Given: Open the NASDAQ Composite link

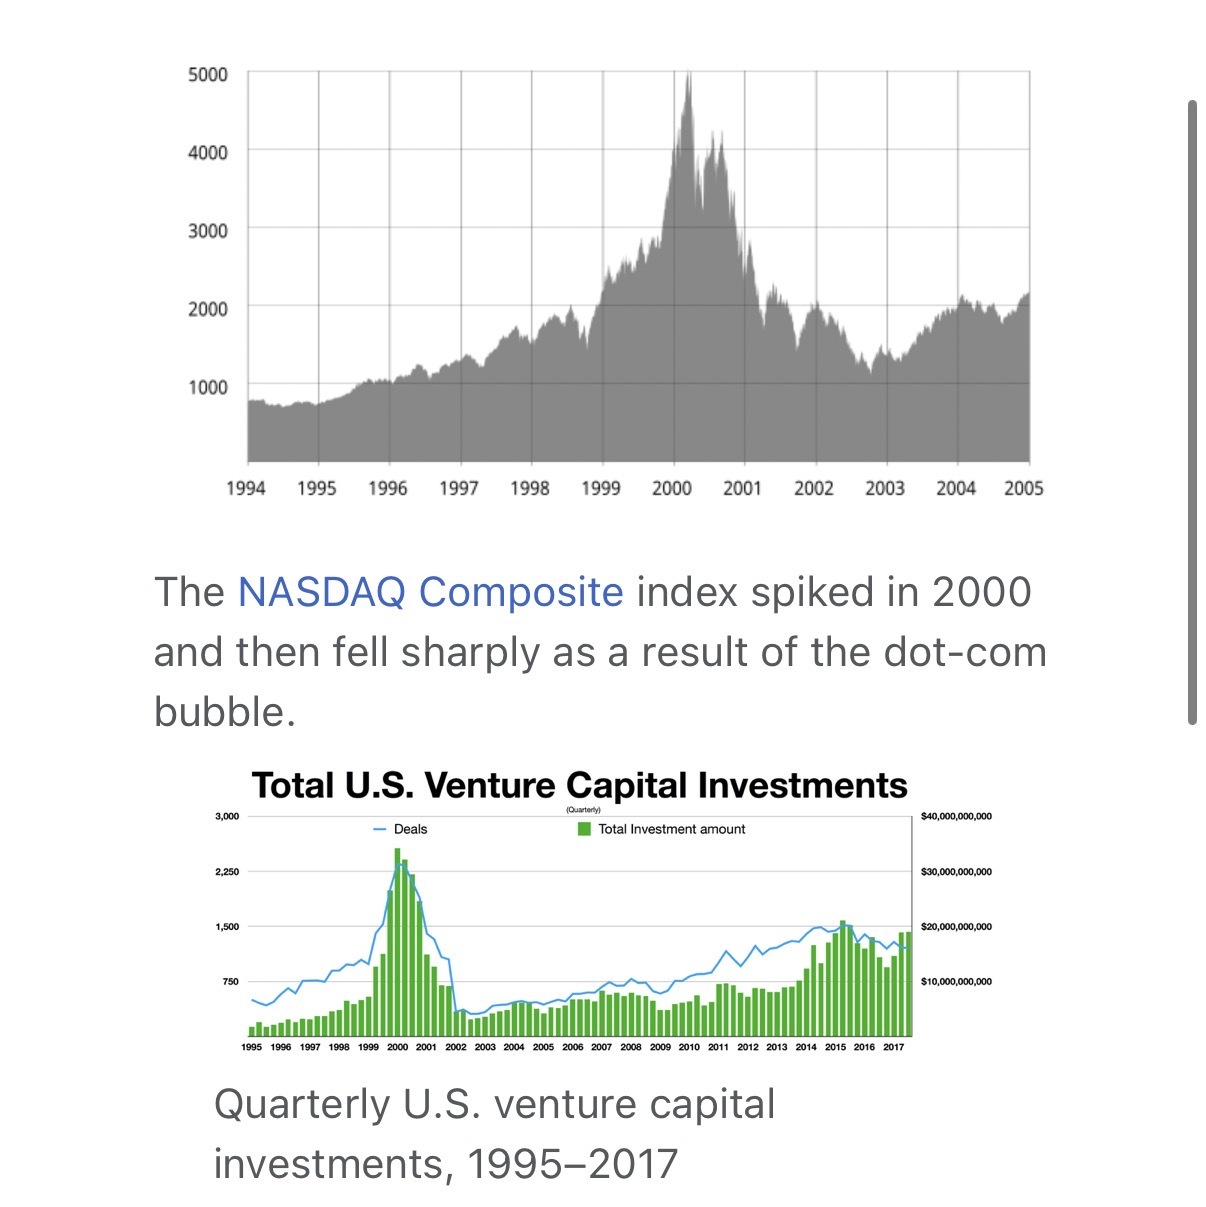Looking at the screenshot, I should tap(430, 592).
